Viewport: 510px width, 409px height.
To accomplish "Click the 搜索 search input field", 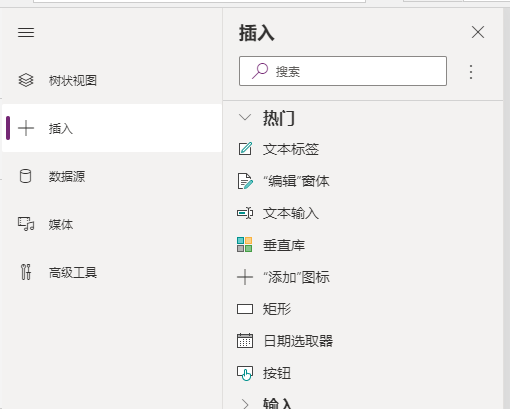I will click(343, 71).
